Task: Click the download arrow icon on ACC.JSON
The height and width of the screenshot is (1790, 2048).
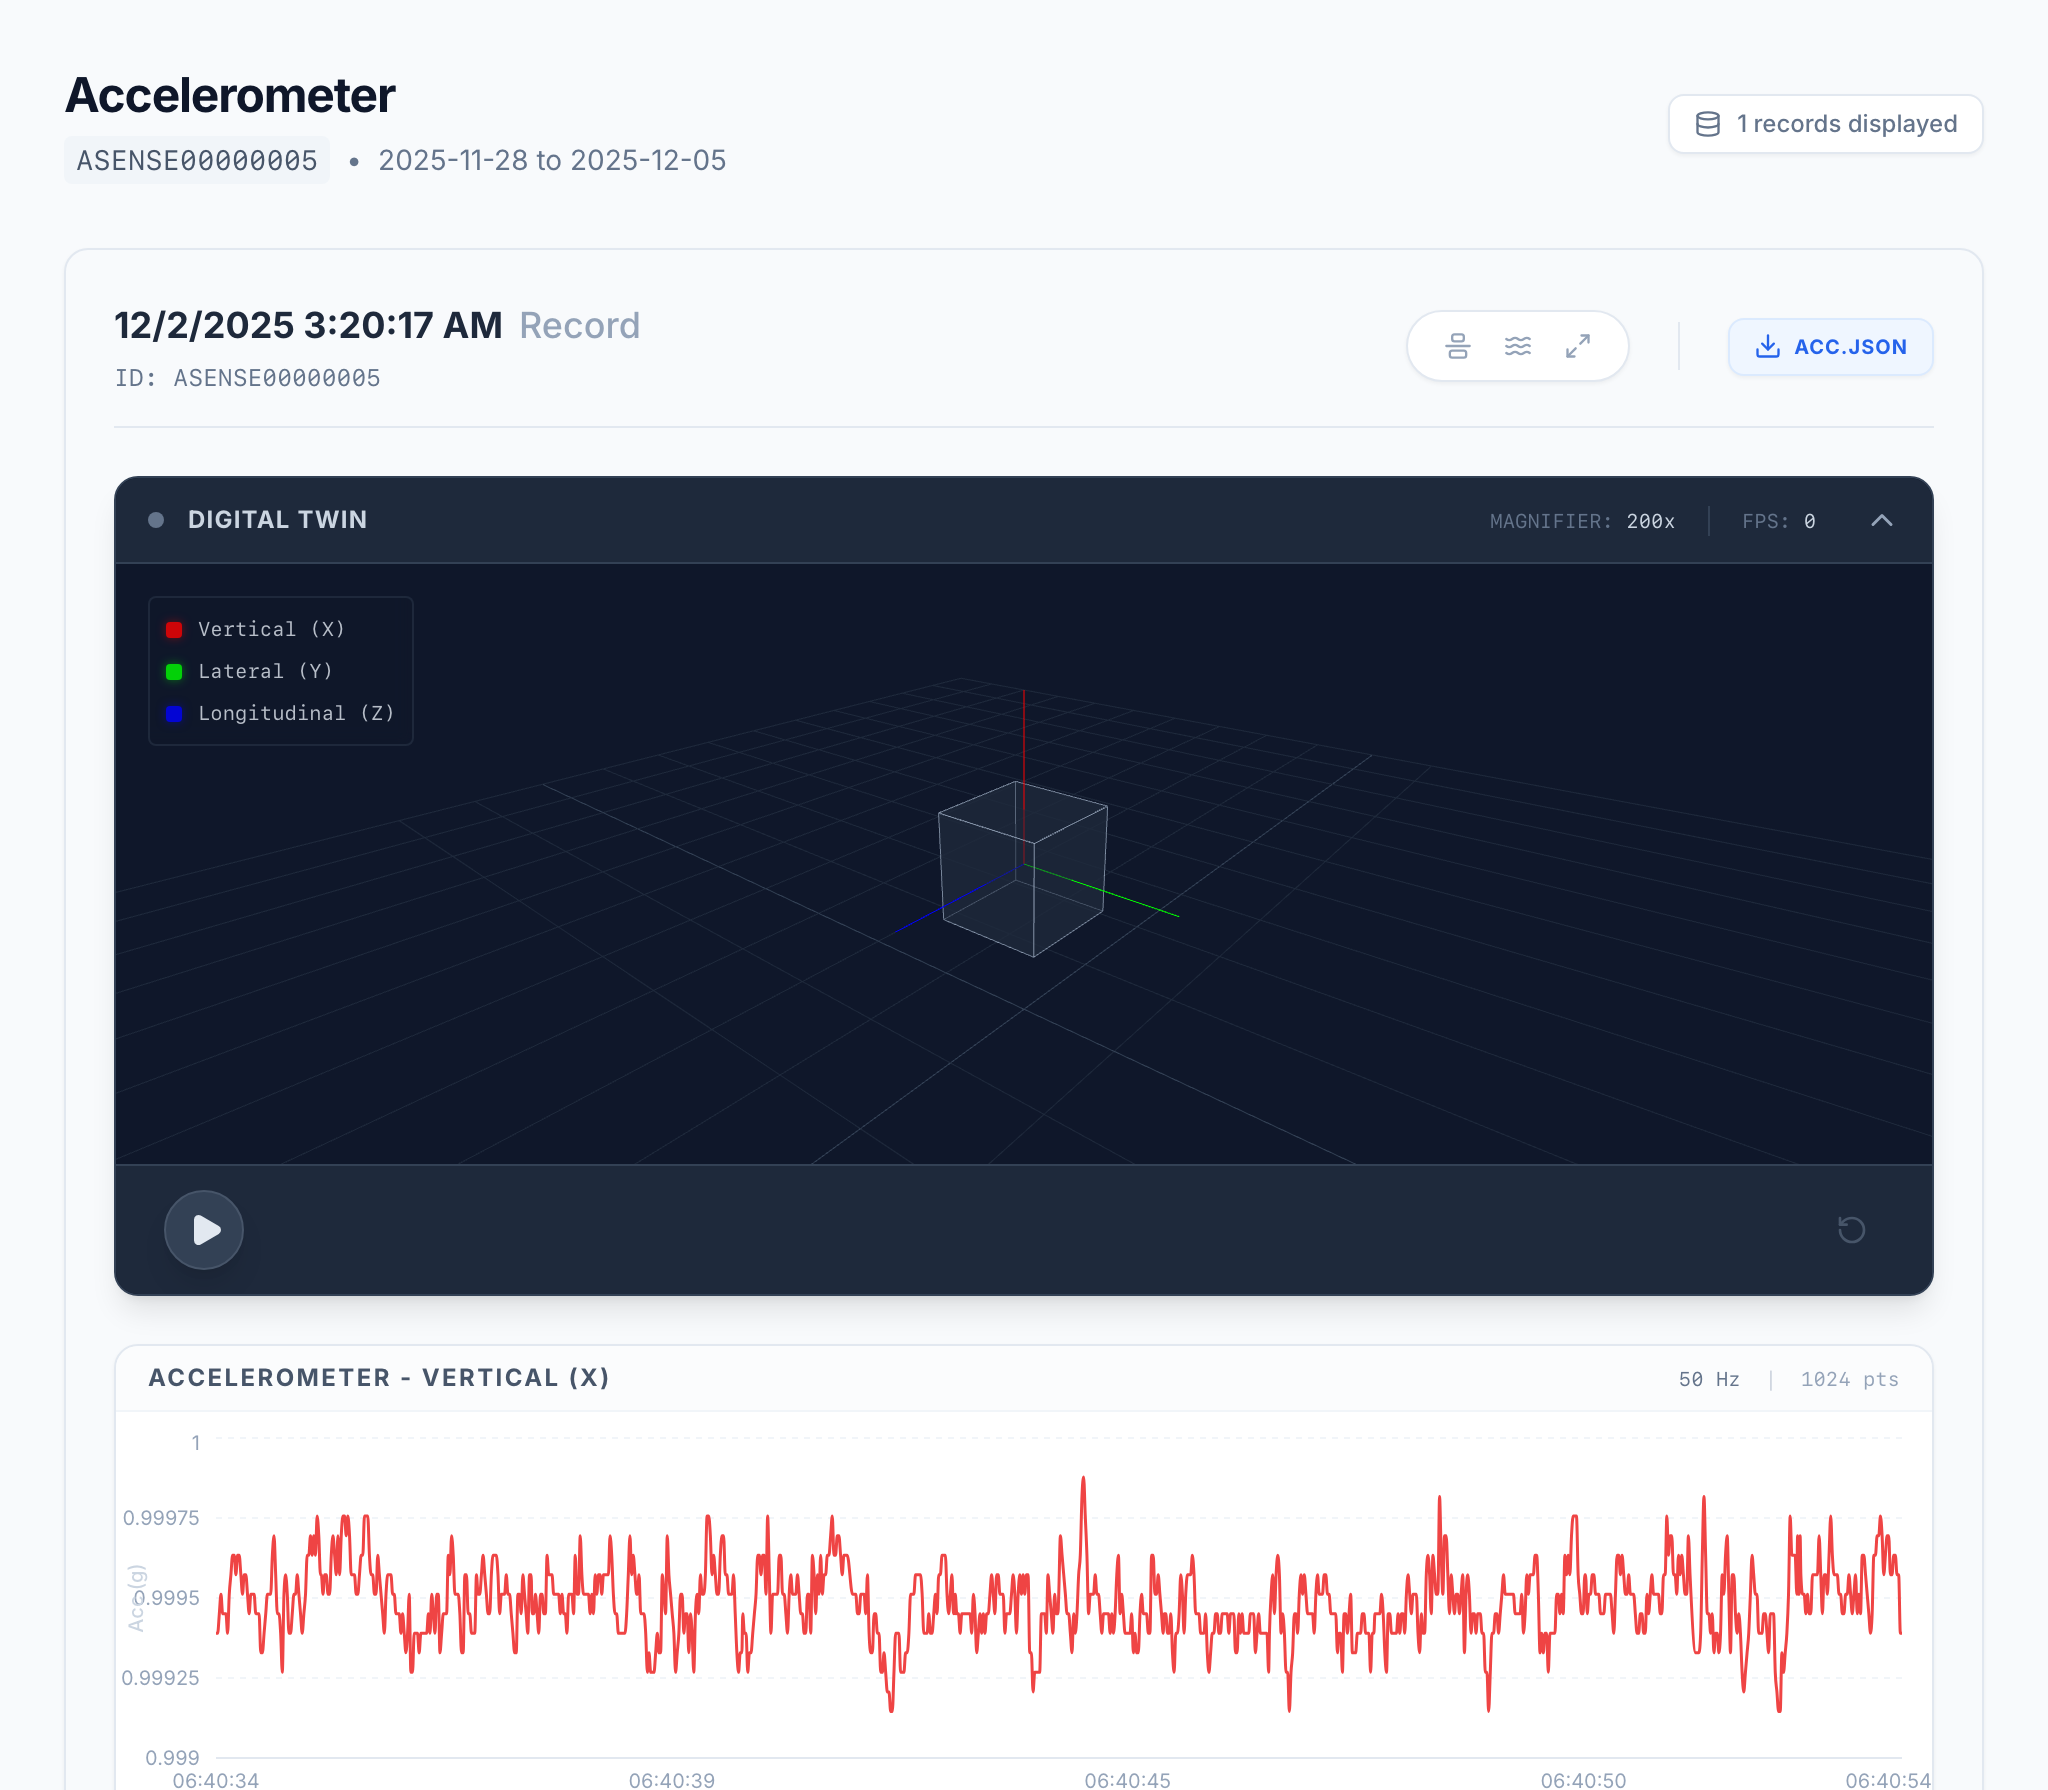Action: 1768,347
